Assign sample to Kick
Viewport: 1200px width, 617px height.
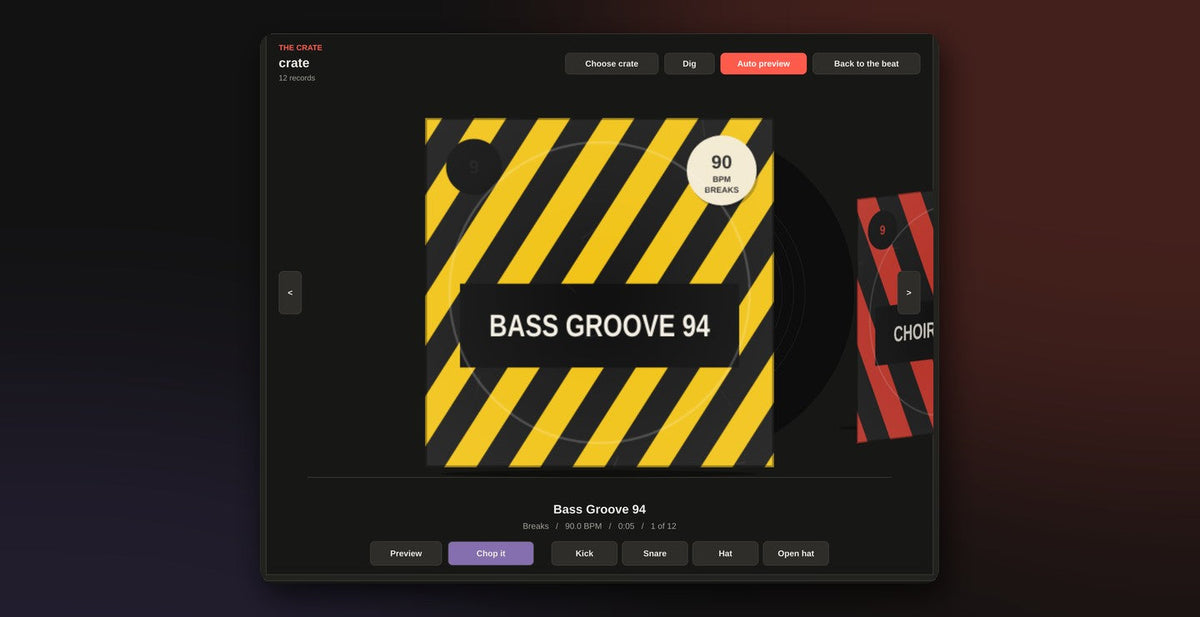coord(584,553)
